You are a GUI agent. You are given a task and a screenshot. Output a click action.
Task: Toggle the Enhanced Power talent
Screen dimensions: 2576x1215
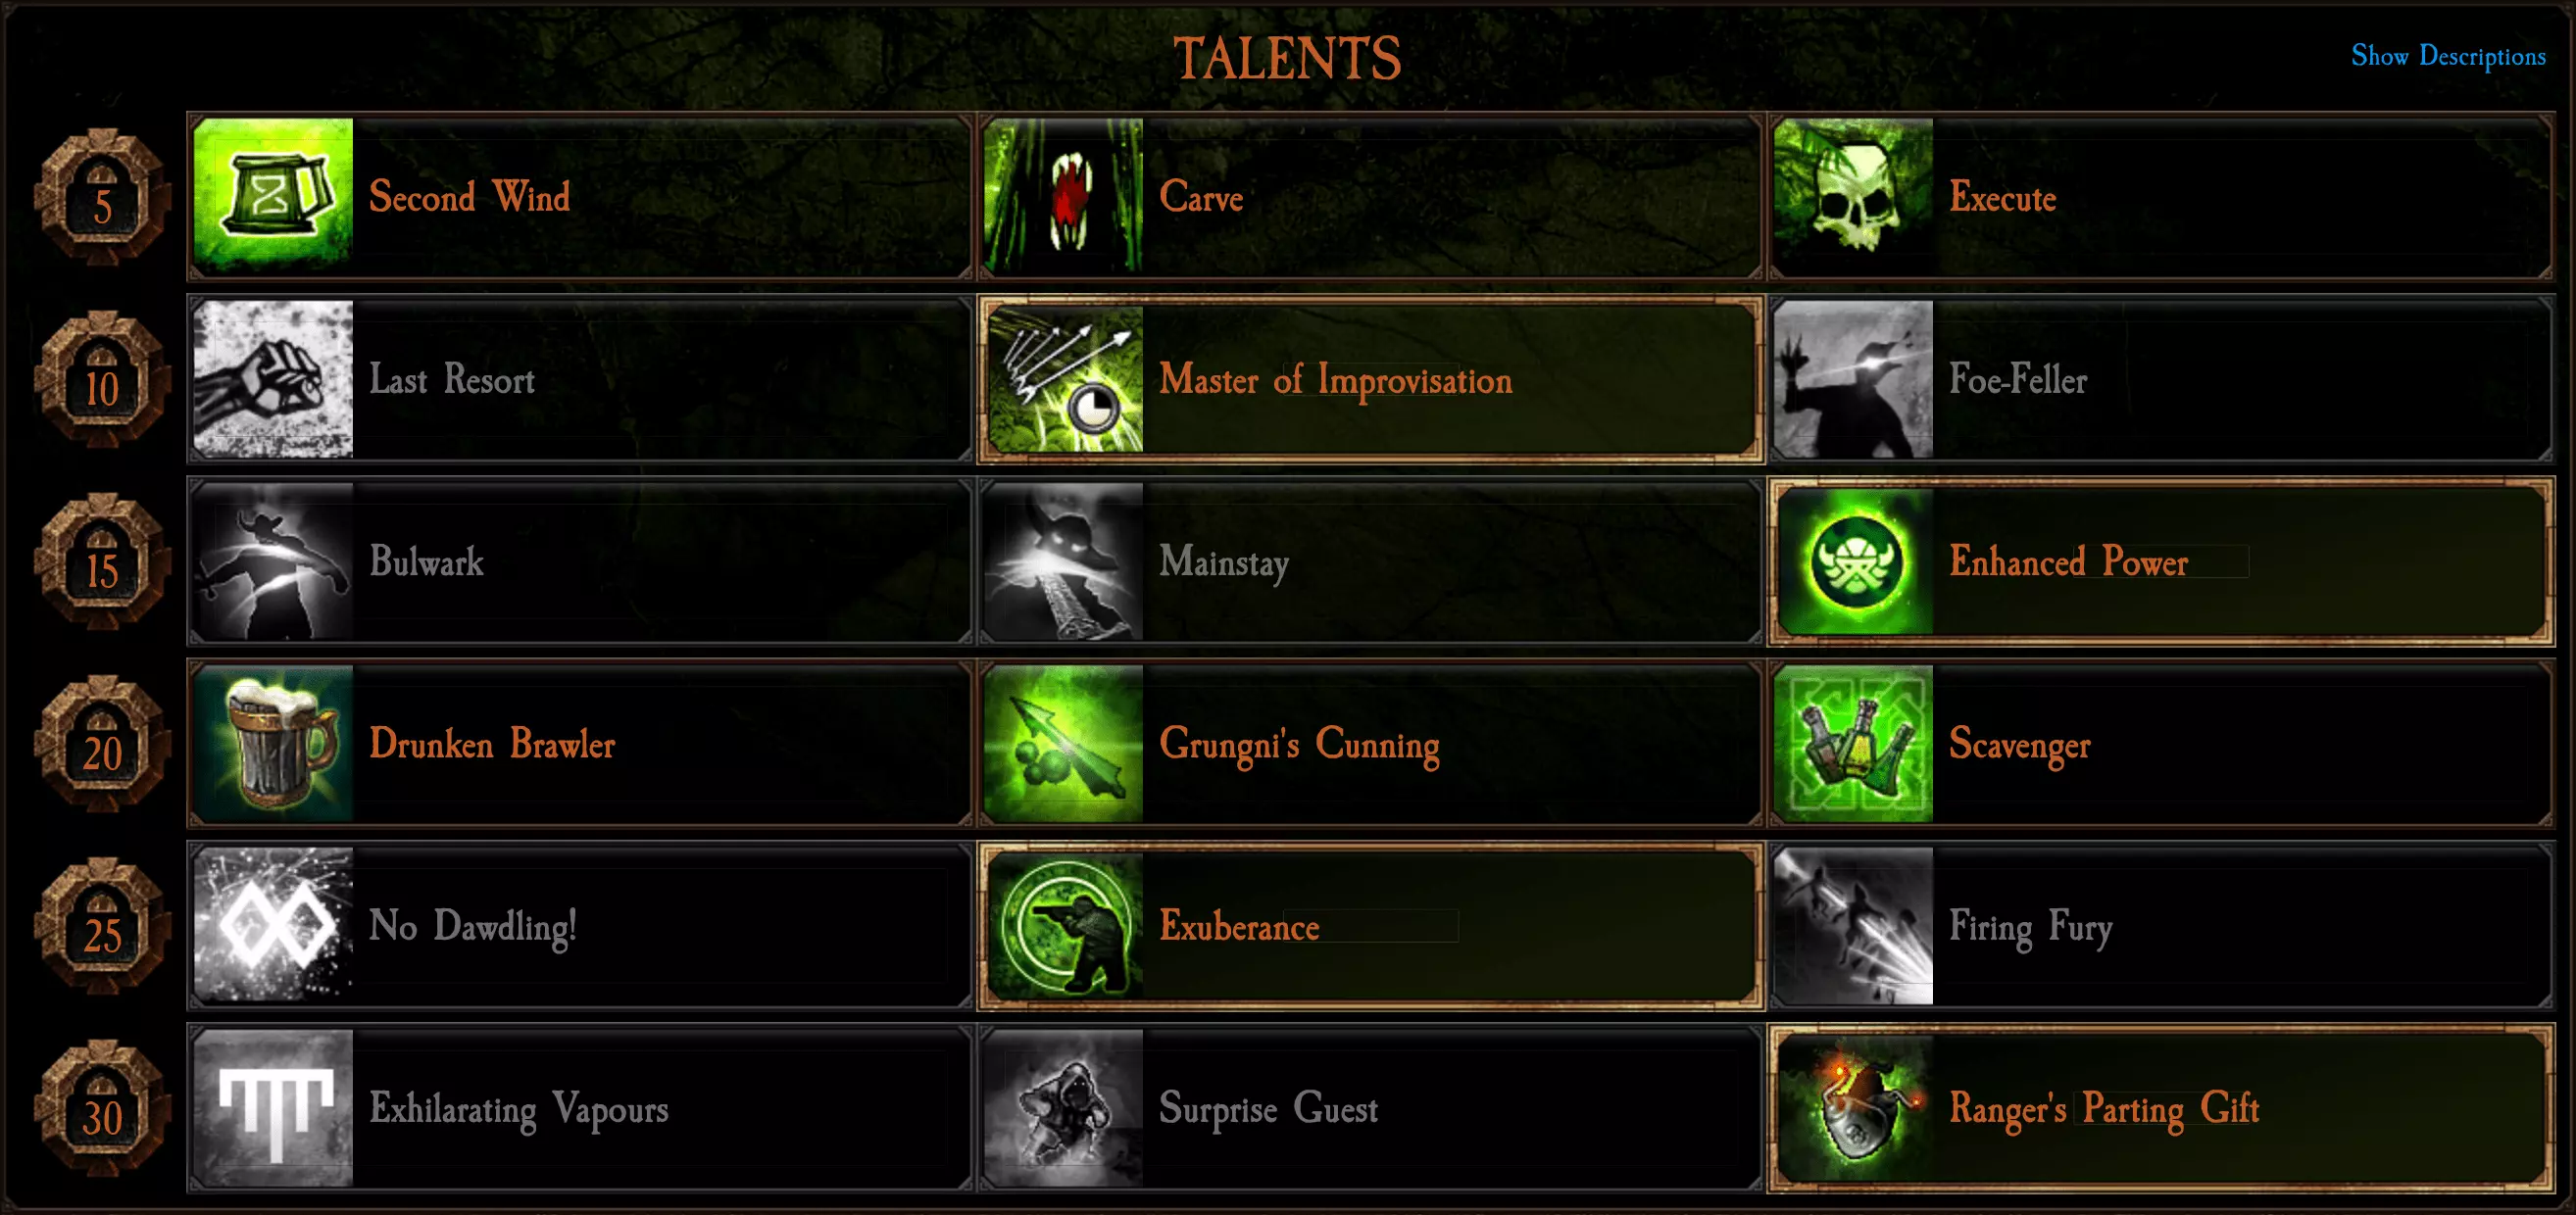point(2160,561)
